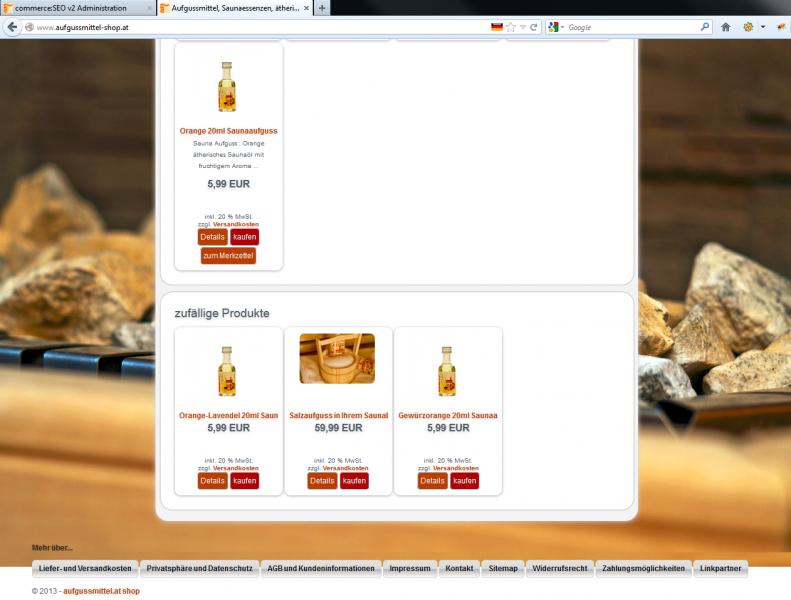
Task: Expand the address bar history dropdown arrow
Action: tap(522, 27)
